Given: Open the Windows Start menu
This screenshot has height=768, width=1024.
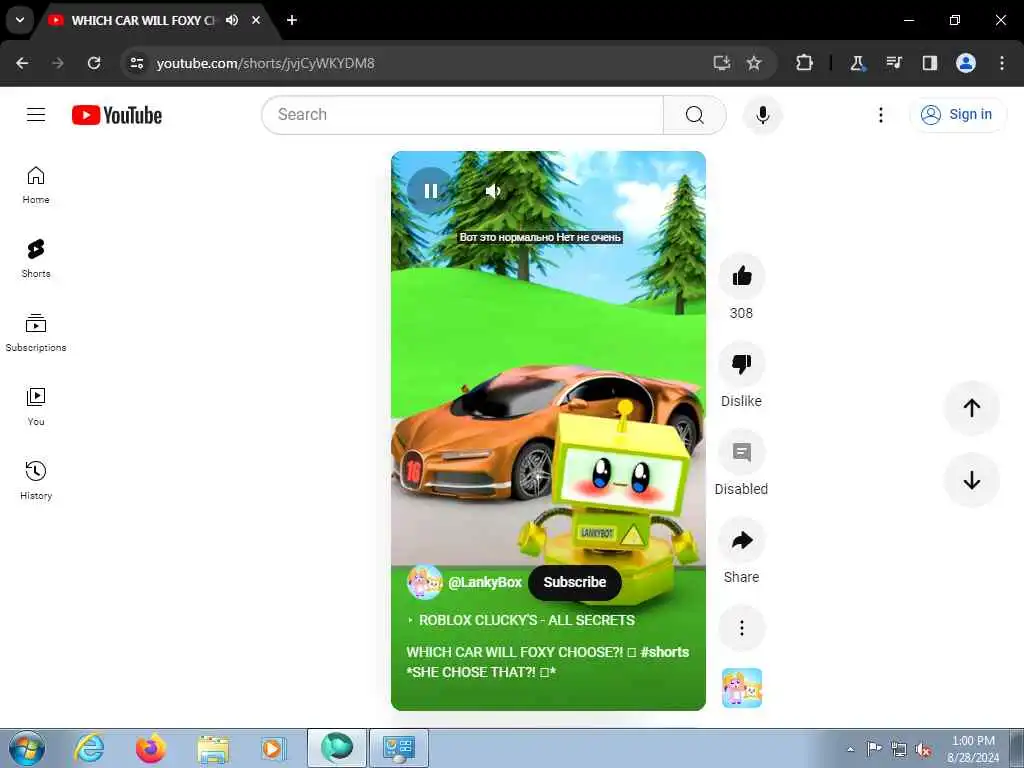Looking at the screenshot, I should (27, 748).
